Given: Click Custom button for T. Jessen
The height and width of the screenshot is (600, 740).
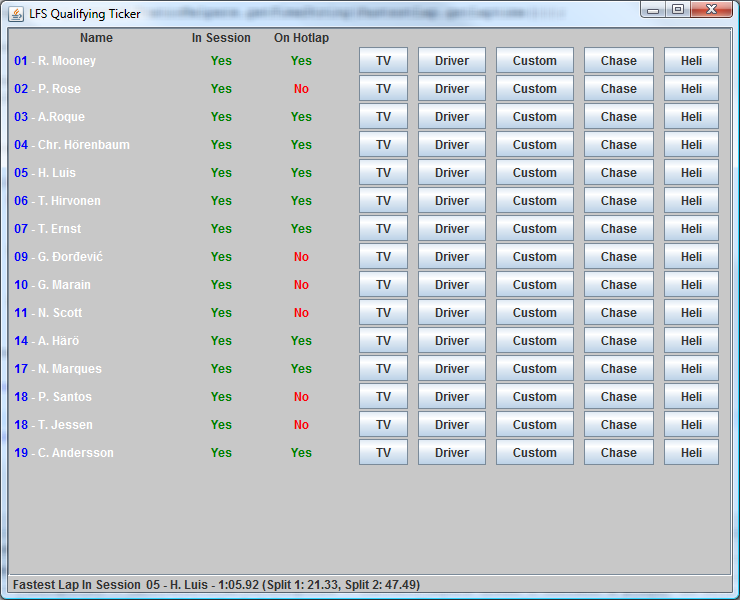Looking at the screenshot, I should click(x=535, y=424).
